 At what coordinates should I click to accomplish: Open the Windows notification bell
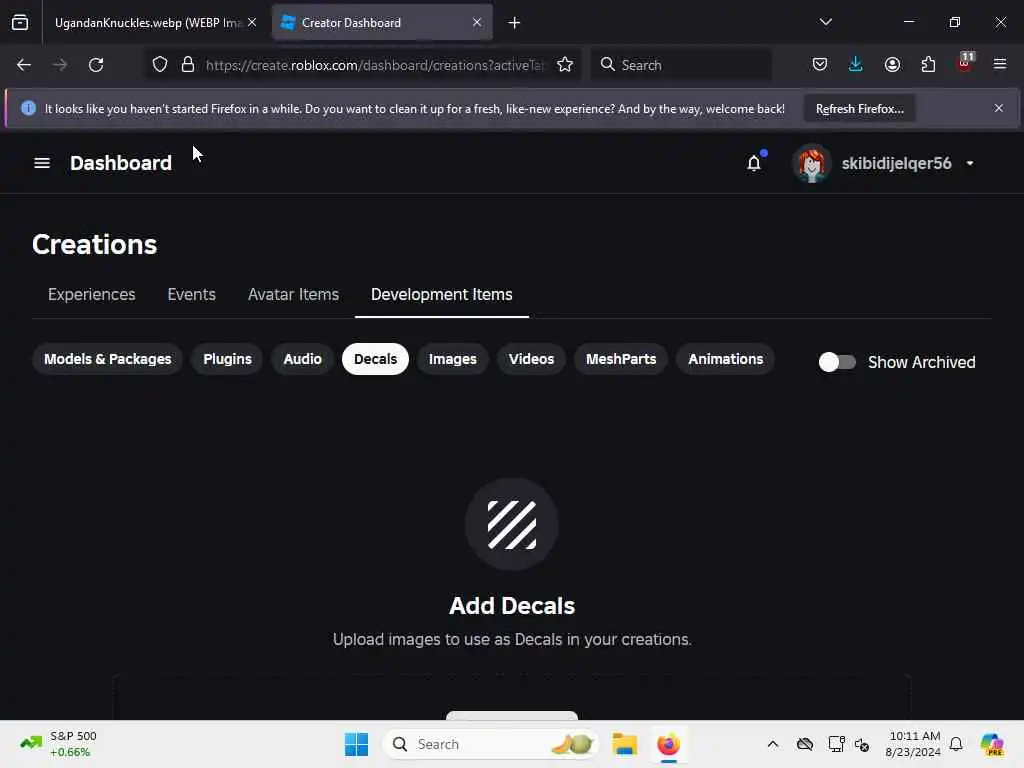pyautogui.click(x=956, y=744)
